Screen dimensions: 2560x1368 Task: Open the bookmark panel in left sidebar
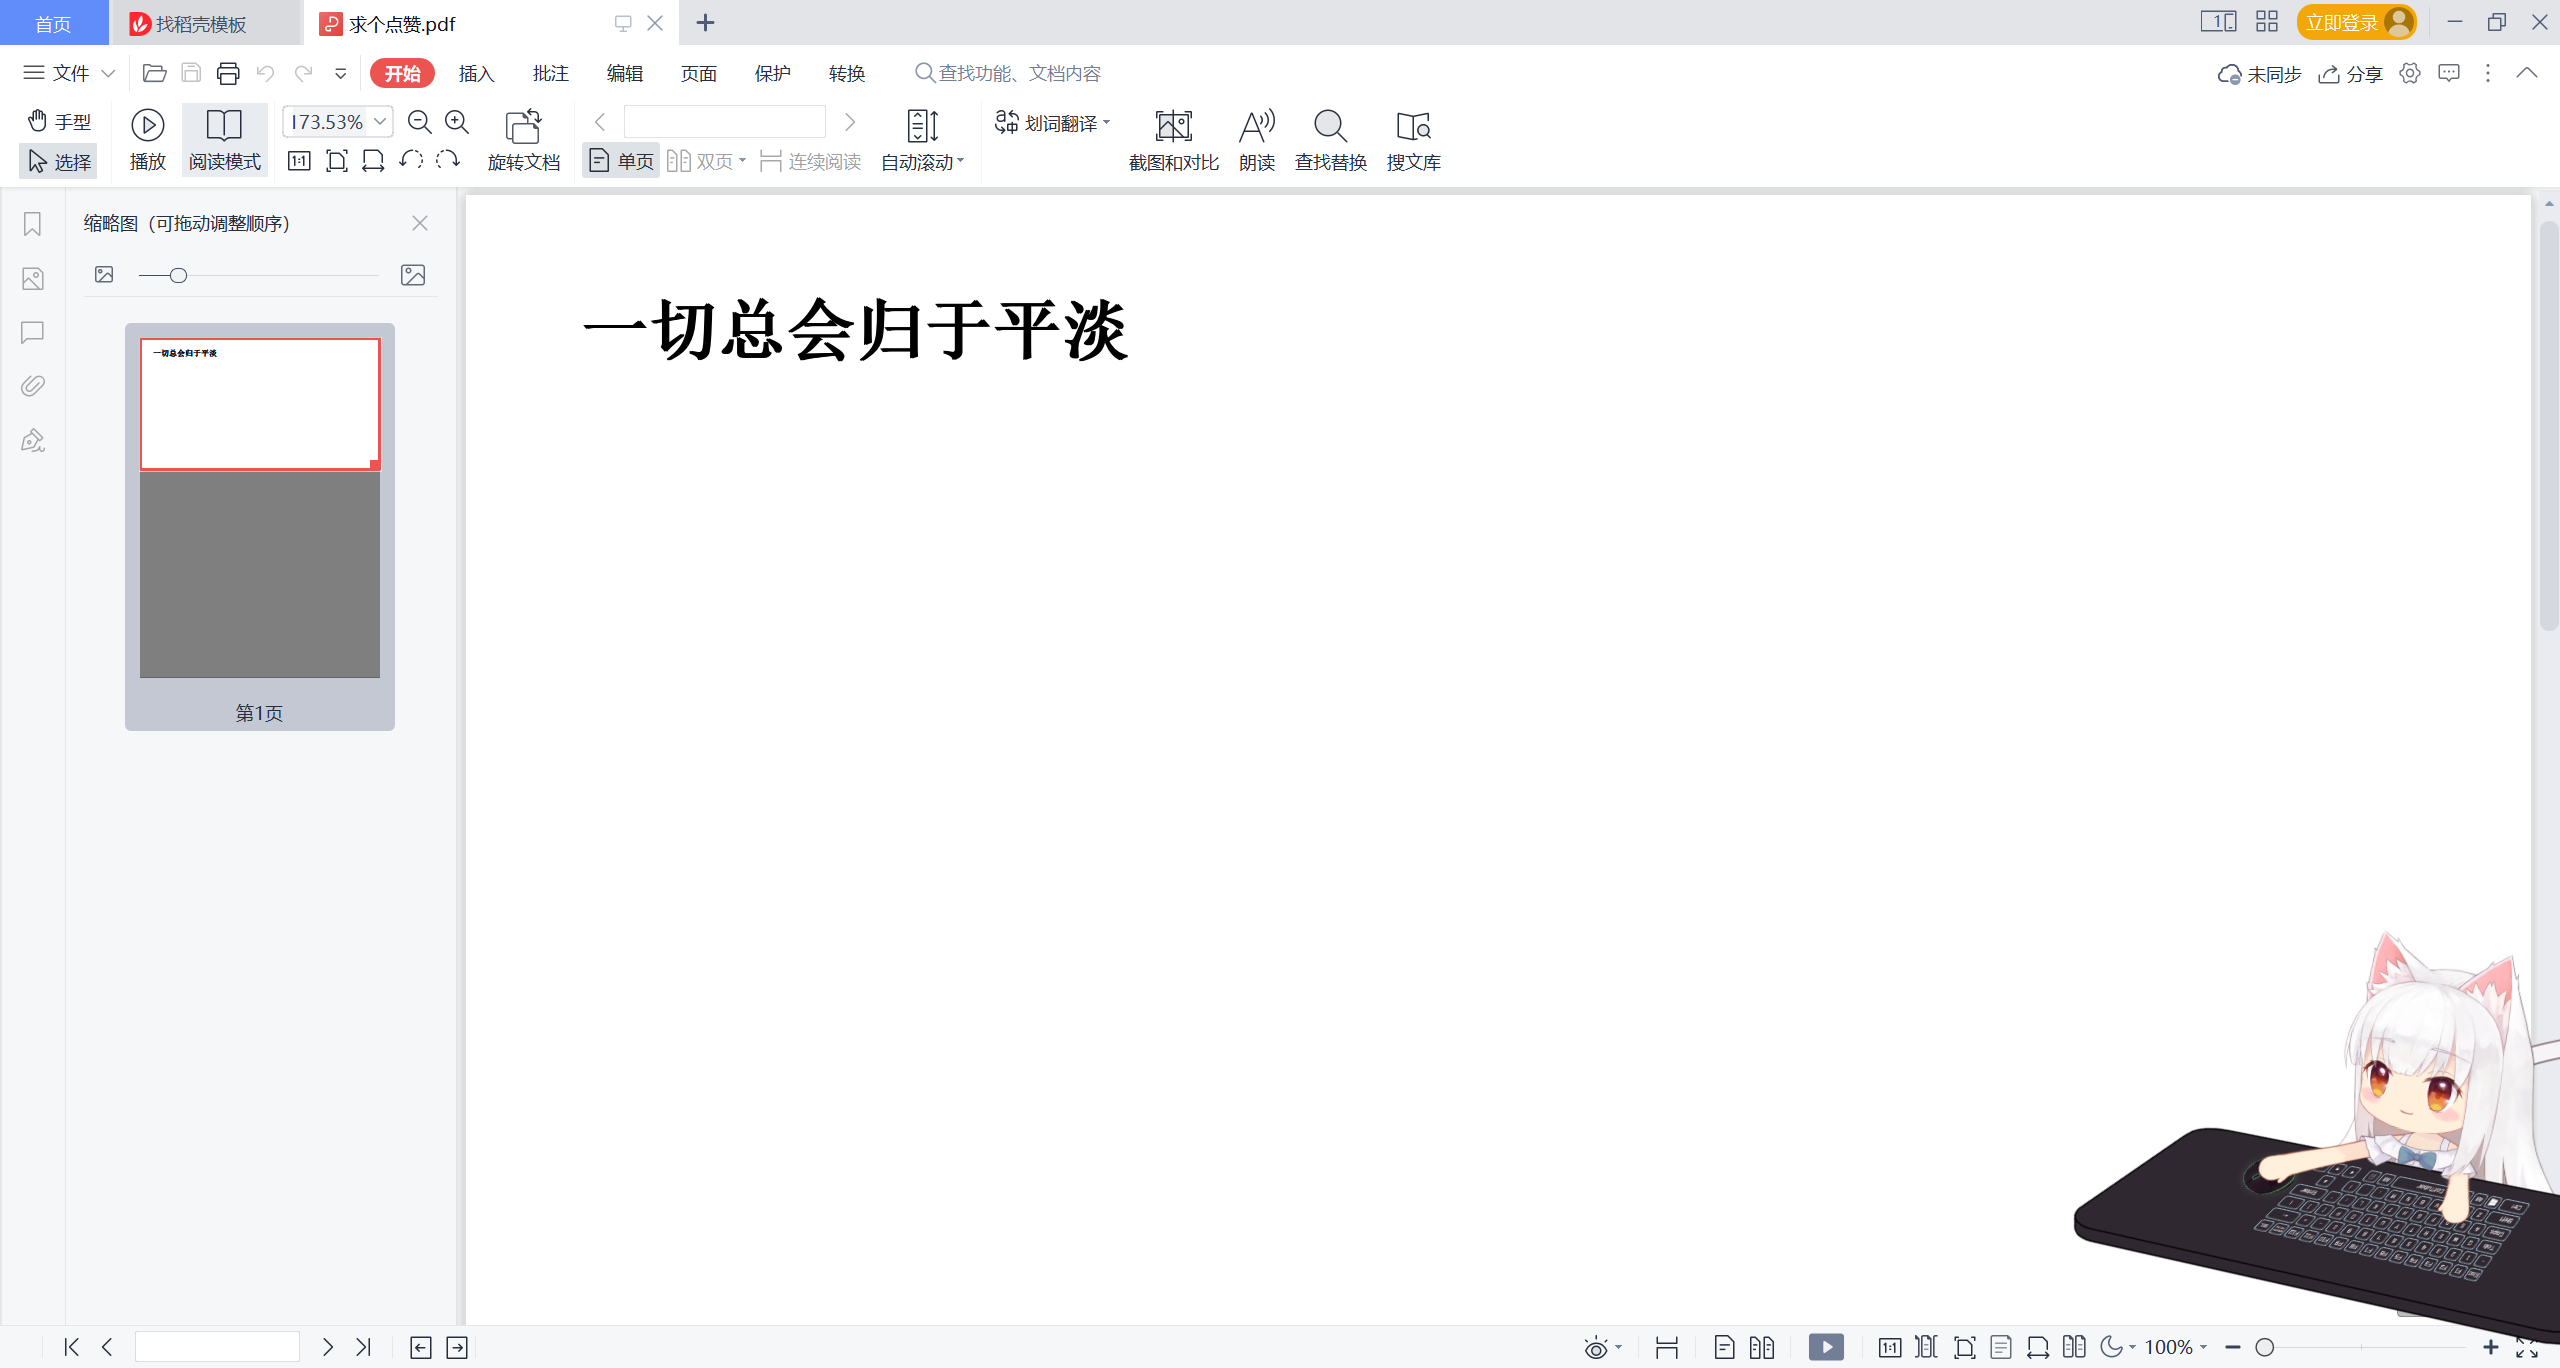click(x=32, y=224)
